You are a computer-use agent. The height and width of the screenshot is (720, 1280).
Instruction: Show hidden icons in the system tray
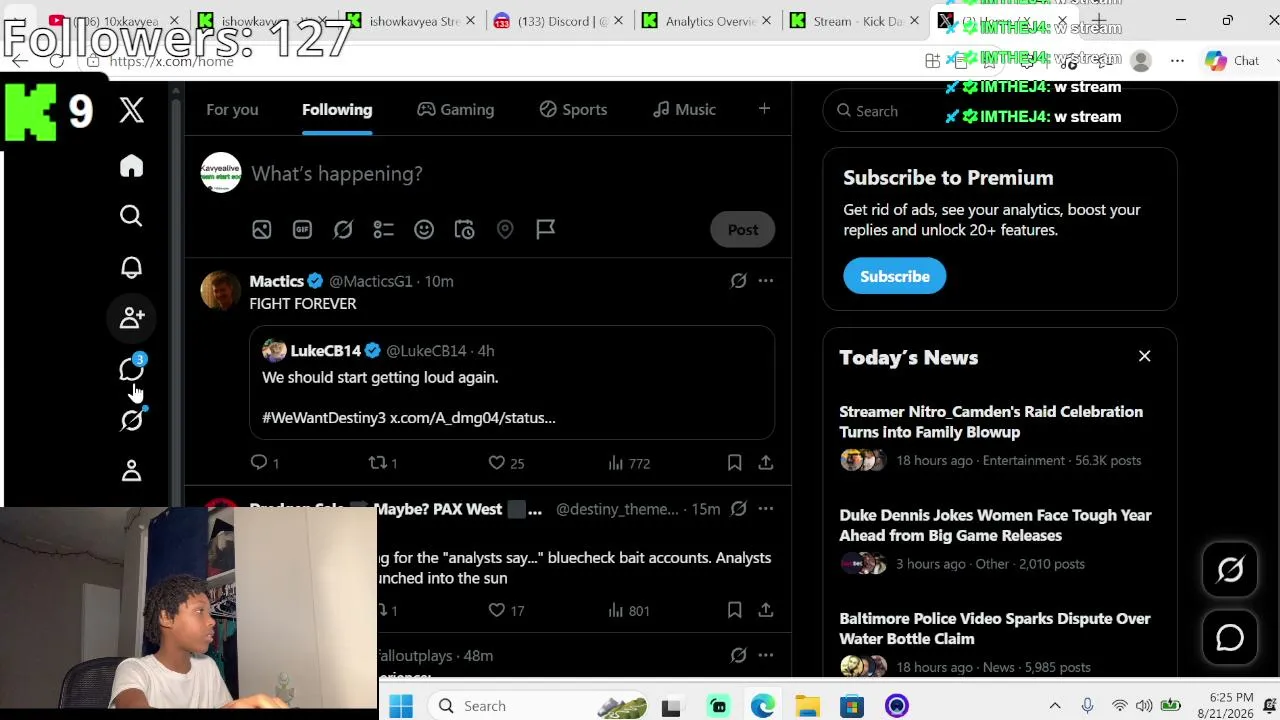pos(1054,706)
